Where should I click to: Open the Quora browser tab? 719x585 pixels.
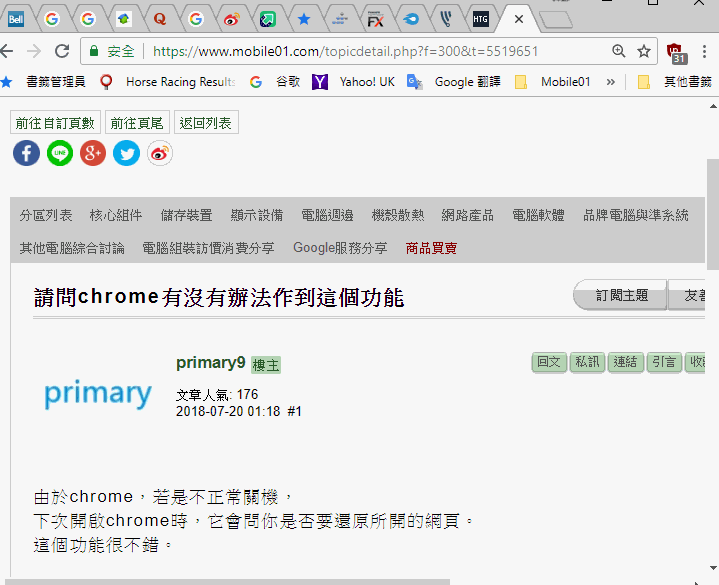pyautogui.click(x=160, y=19)
